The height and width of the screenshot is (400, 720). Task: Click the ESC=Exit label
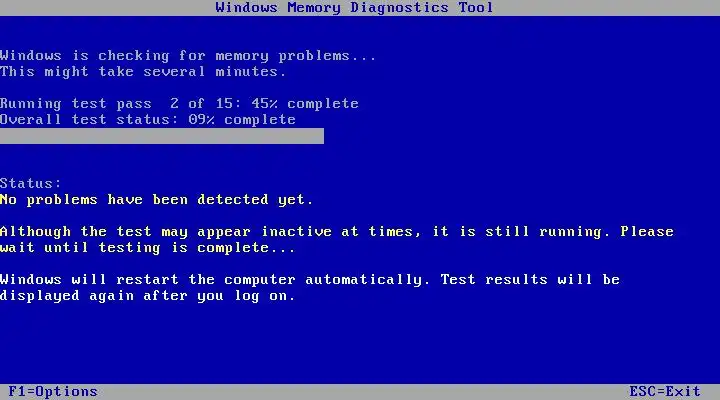pos(664,392)
